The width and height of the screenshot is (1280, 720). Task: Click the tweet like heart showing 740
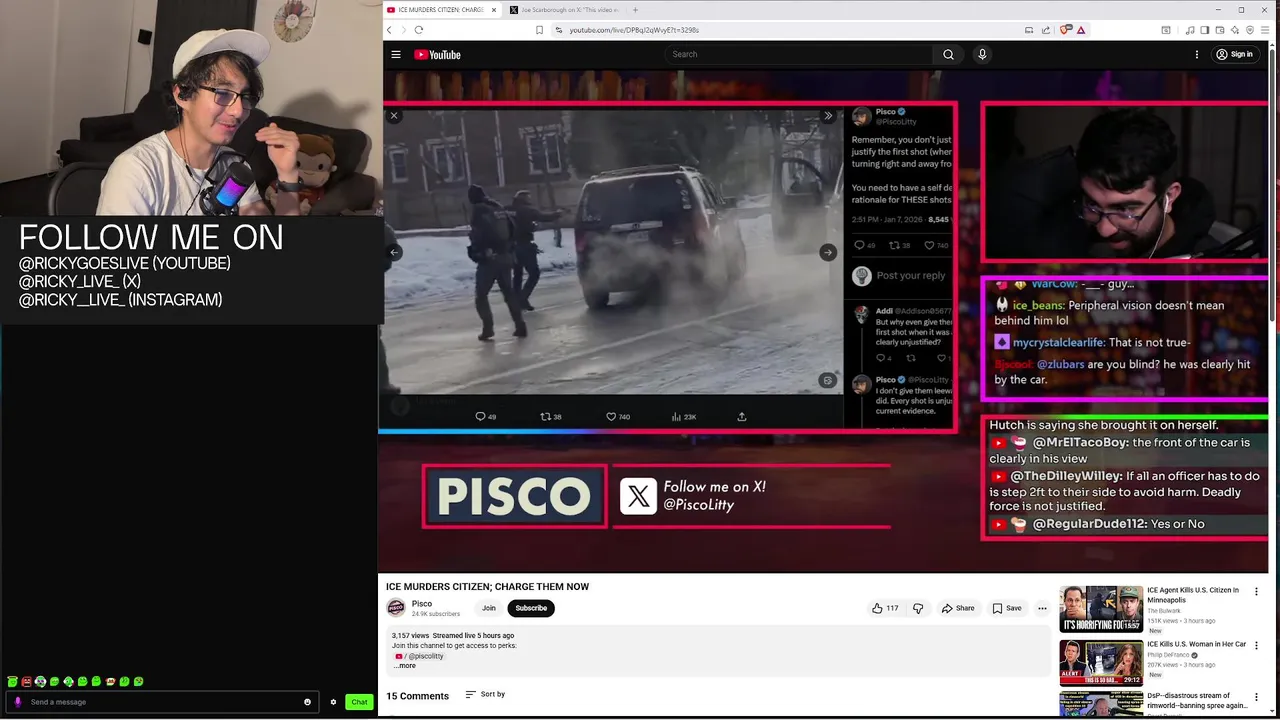(618, 416)
